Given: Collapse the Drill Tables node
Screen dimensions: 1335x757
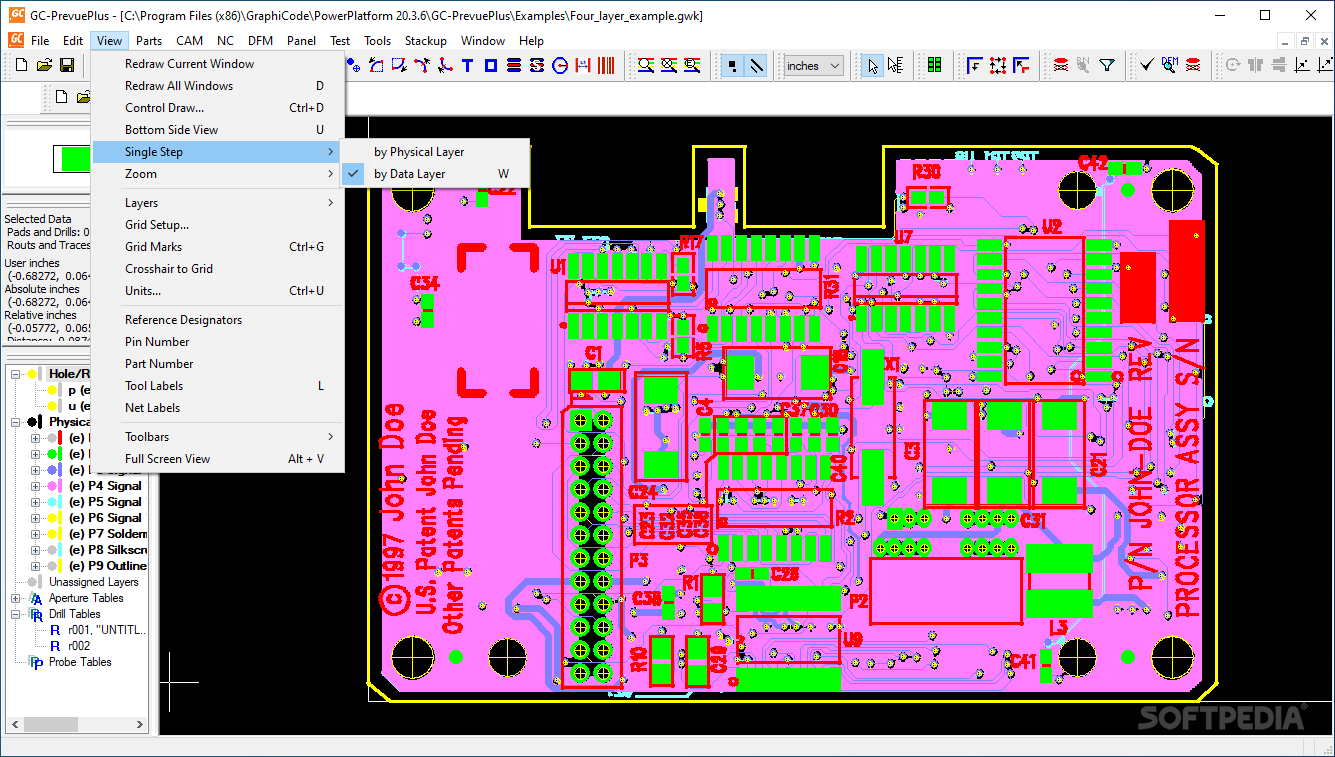Looking at the screenshot, I should pyautogui.click(x=16, y=614).
